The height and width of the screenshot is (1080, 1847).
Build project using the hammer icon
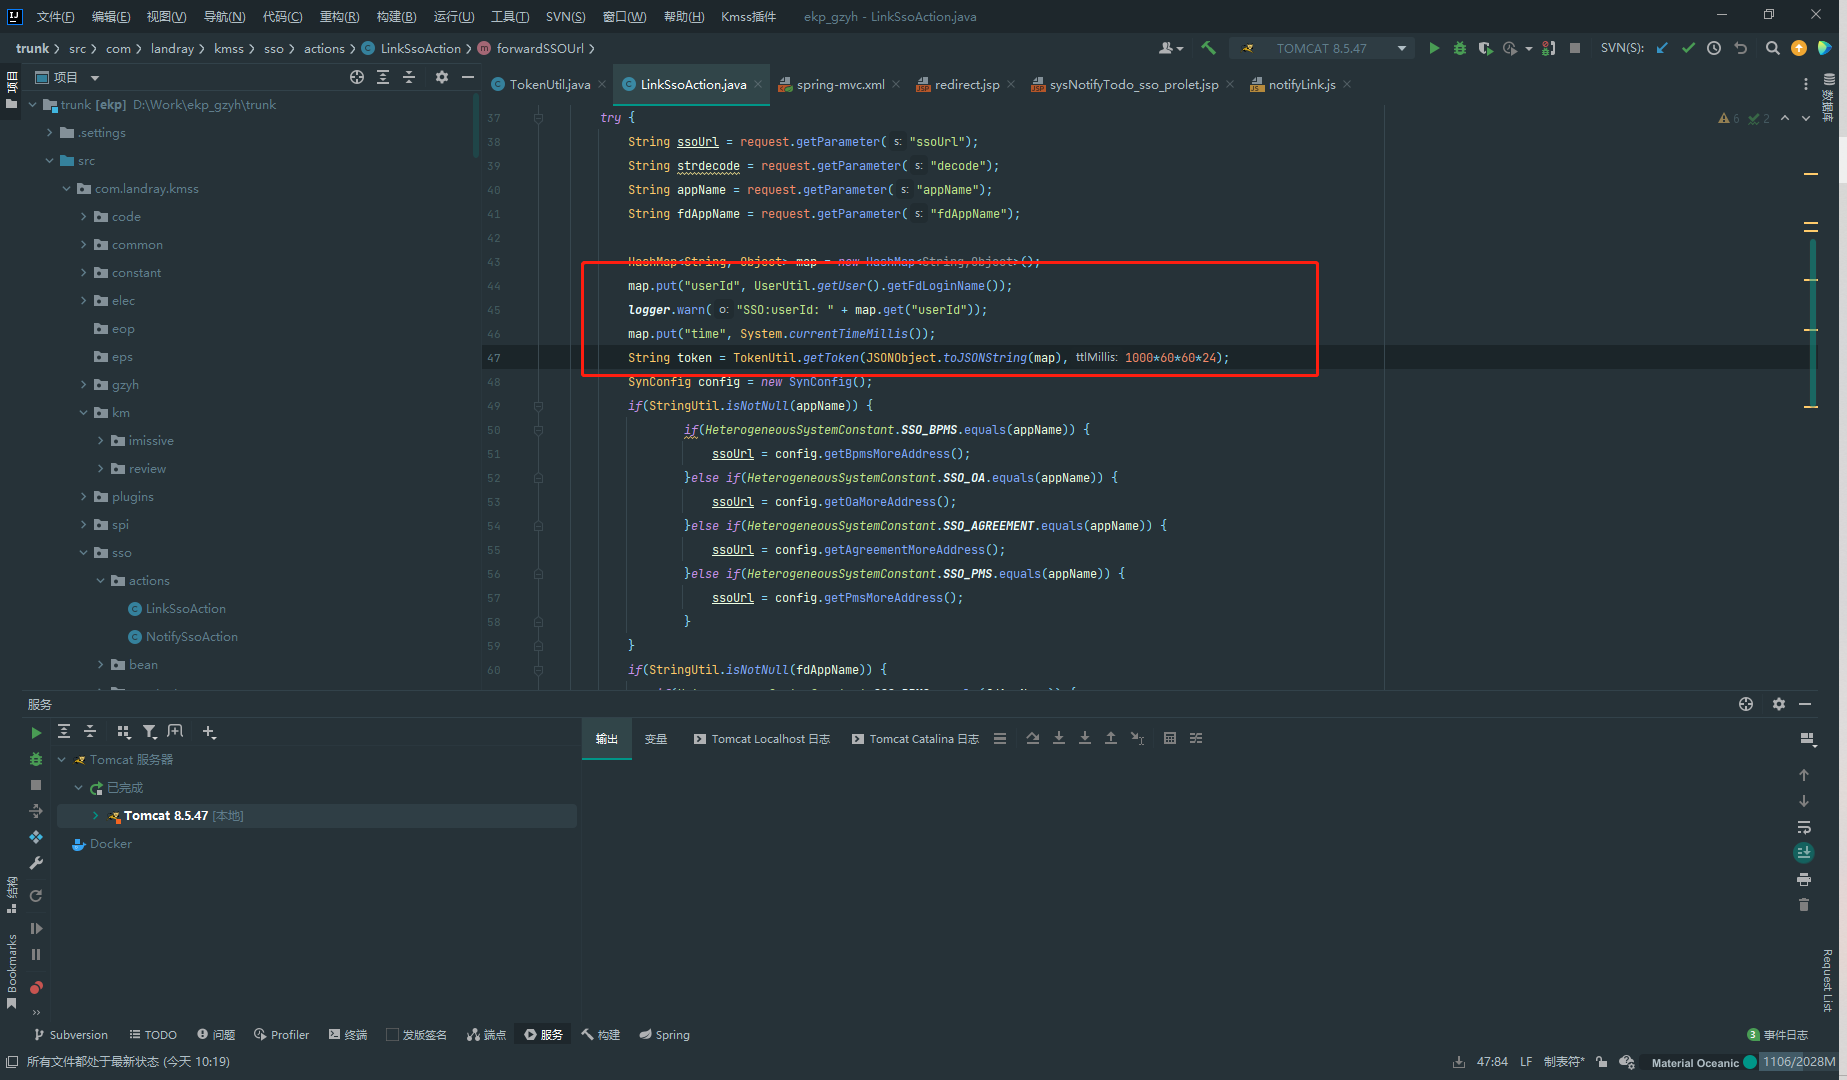[1208, 48]
